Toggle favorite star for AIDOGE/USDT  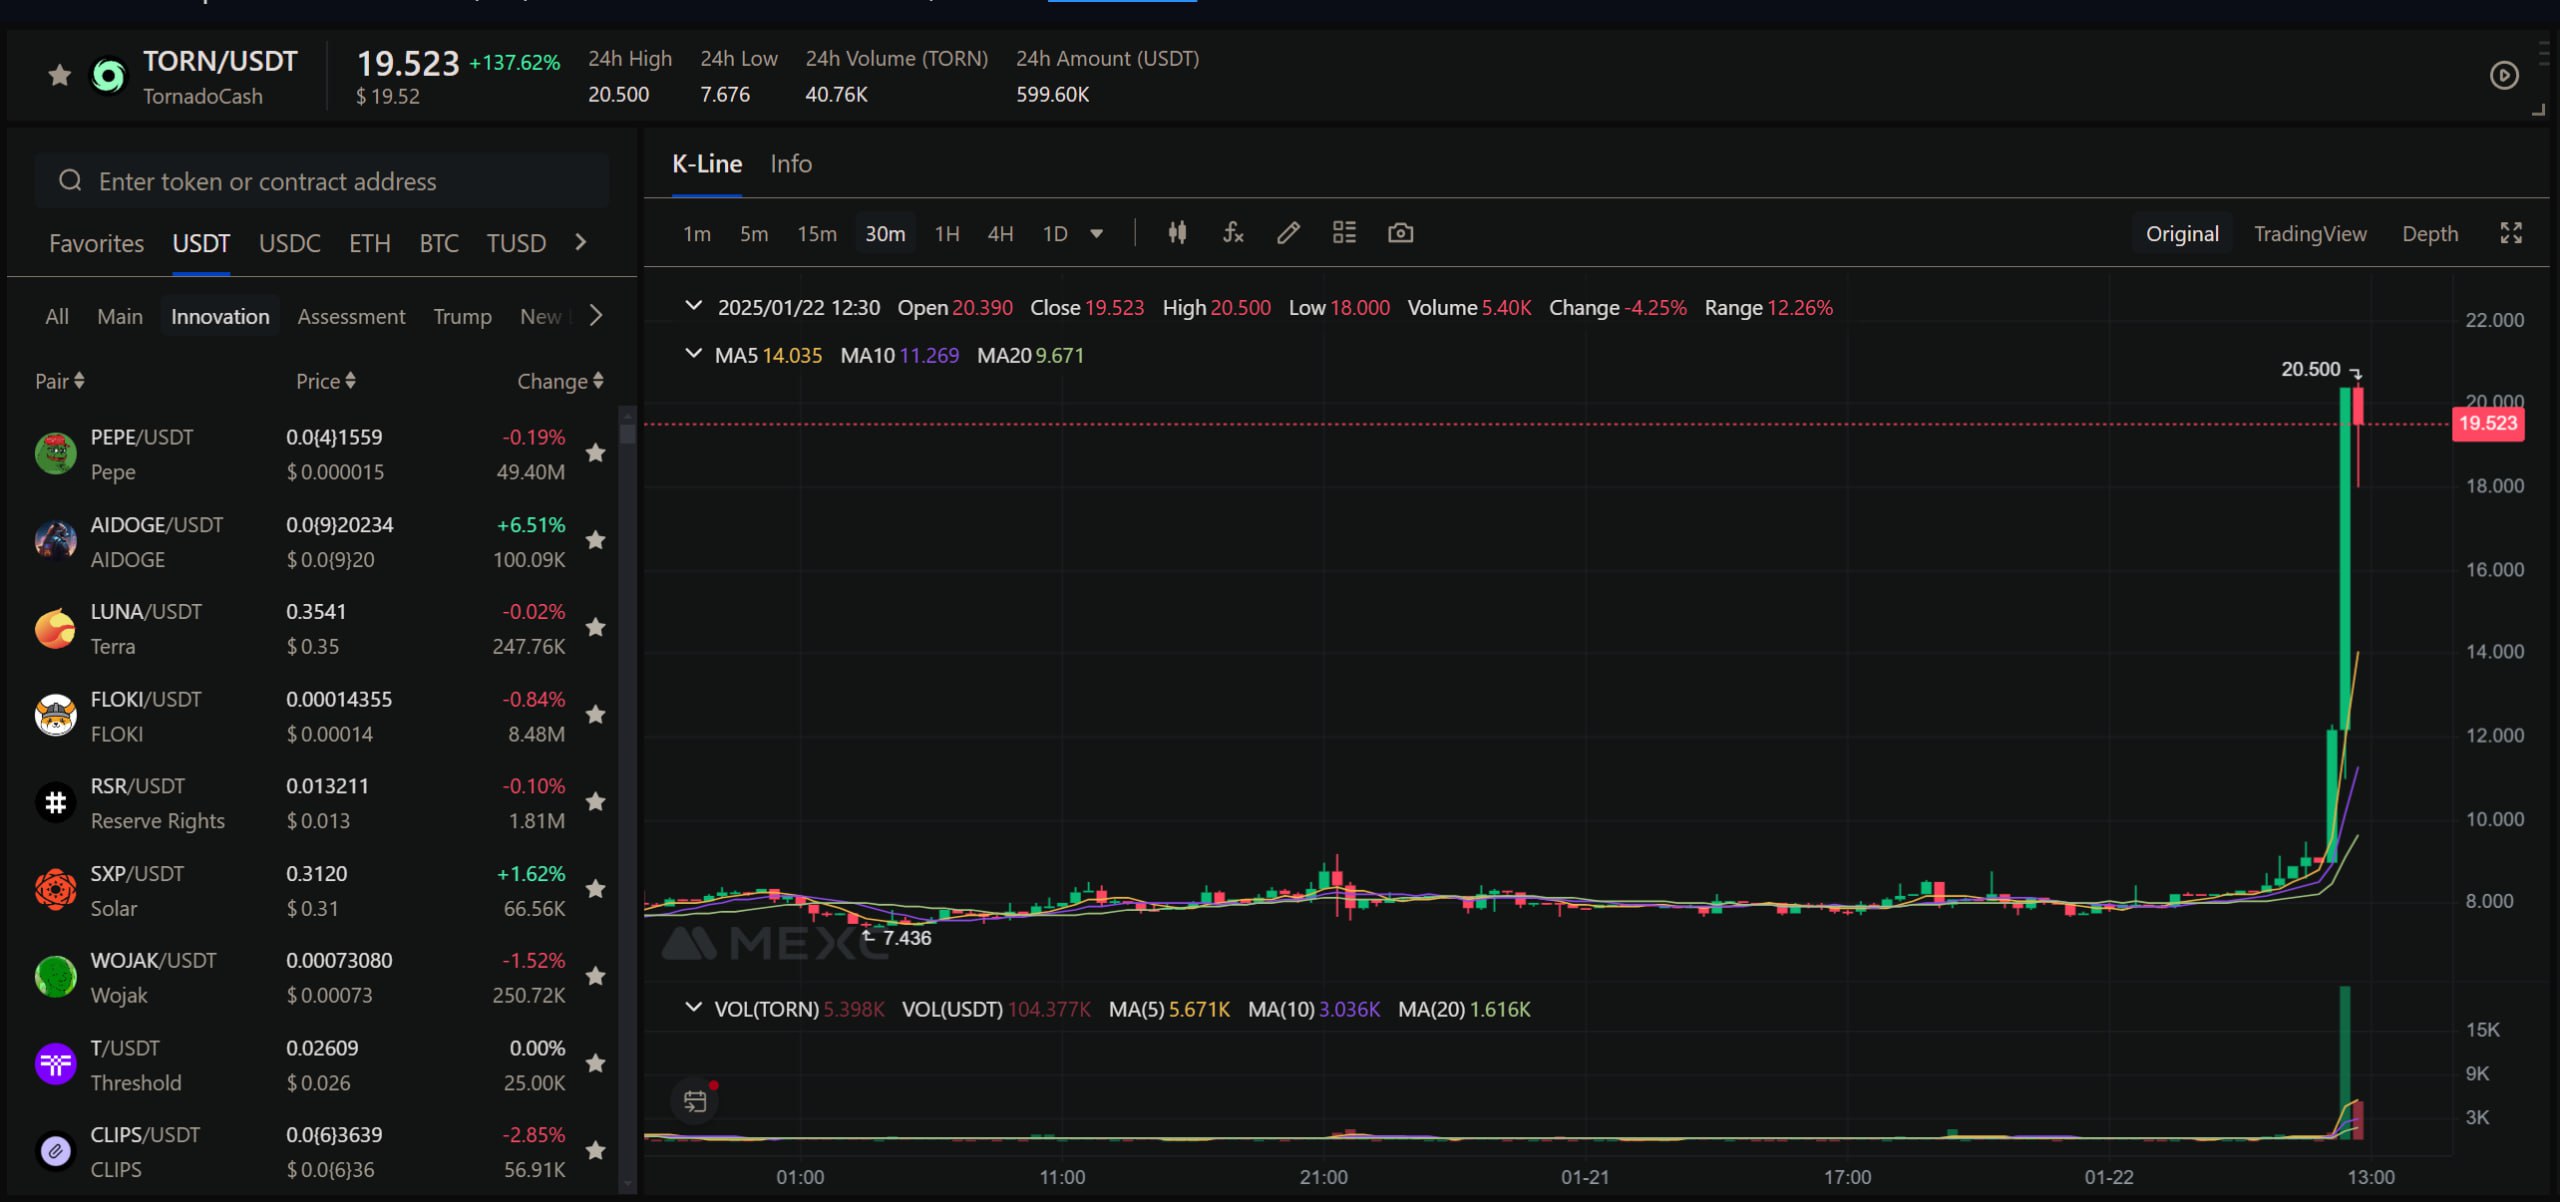point(595,541)
